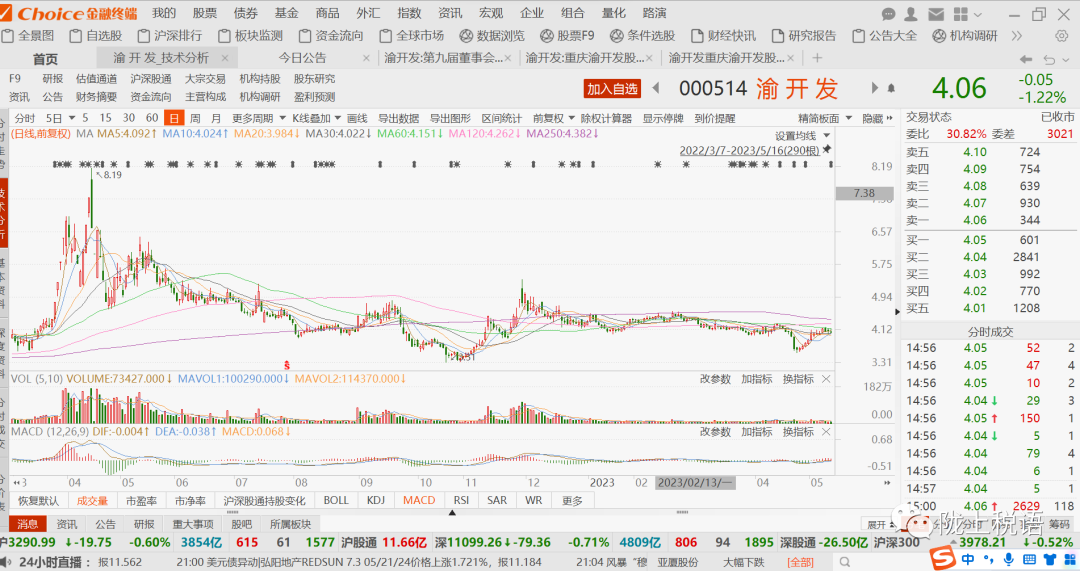Screen dimensions: 1080x571
Task: Go to next stock with right triangle
Action: click(x=875, y=87)
